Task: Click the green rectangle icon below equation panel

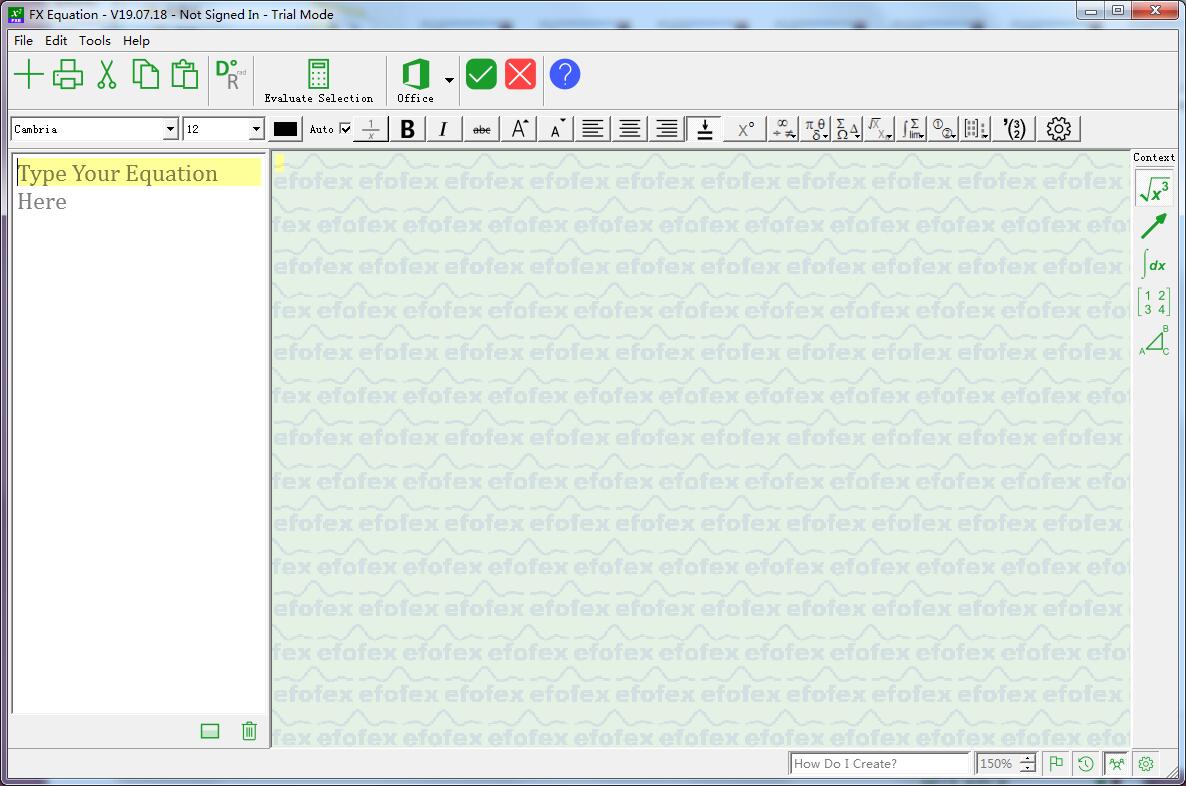Action: coord(210,731)
